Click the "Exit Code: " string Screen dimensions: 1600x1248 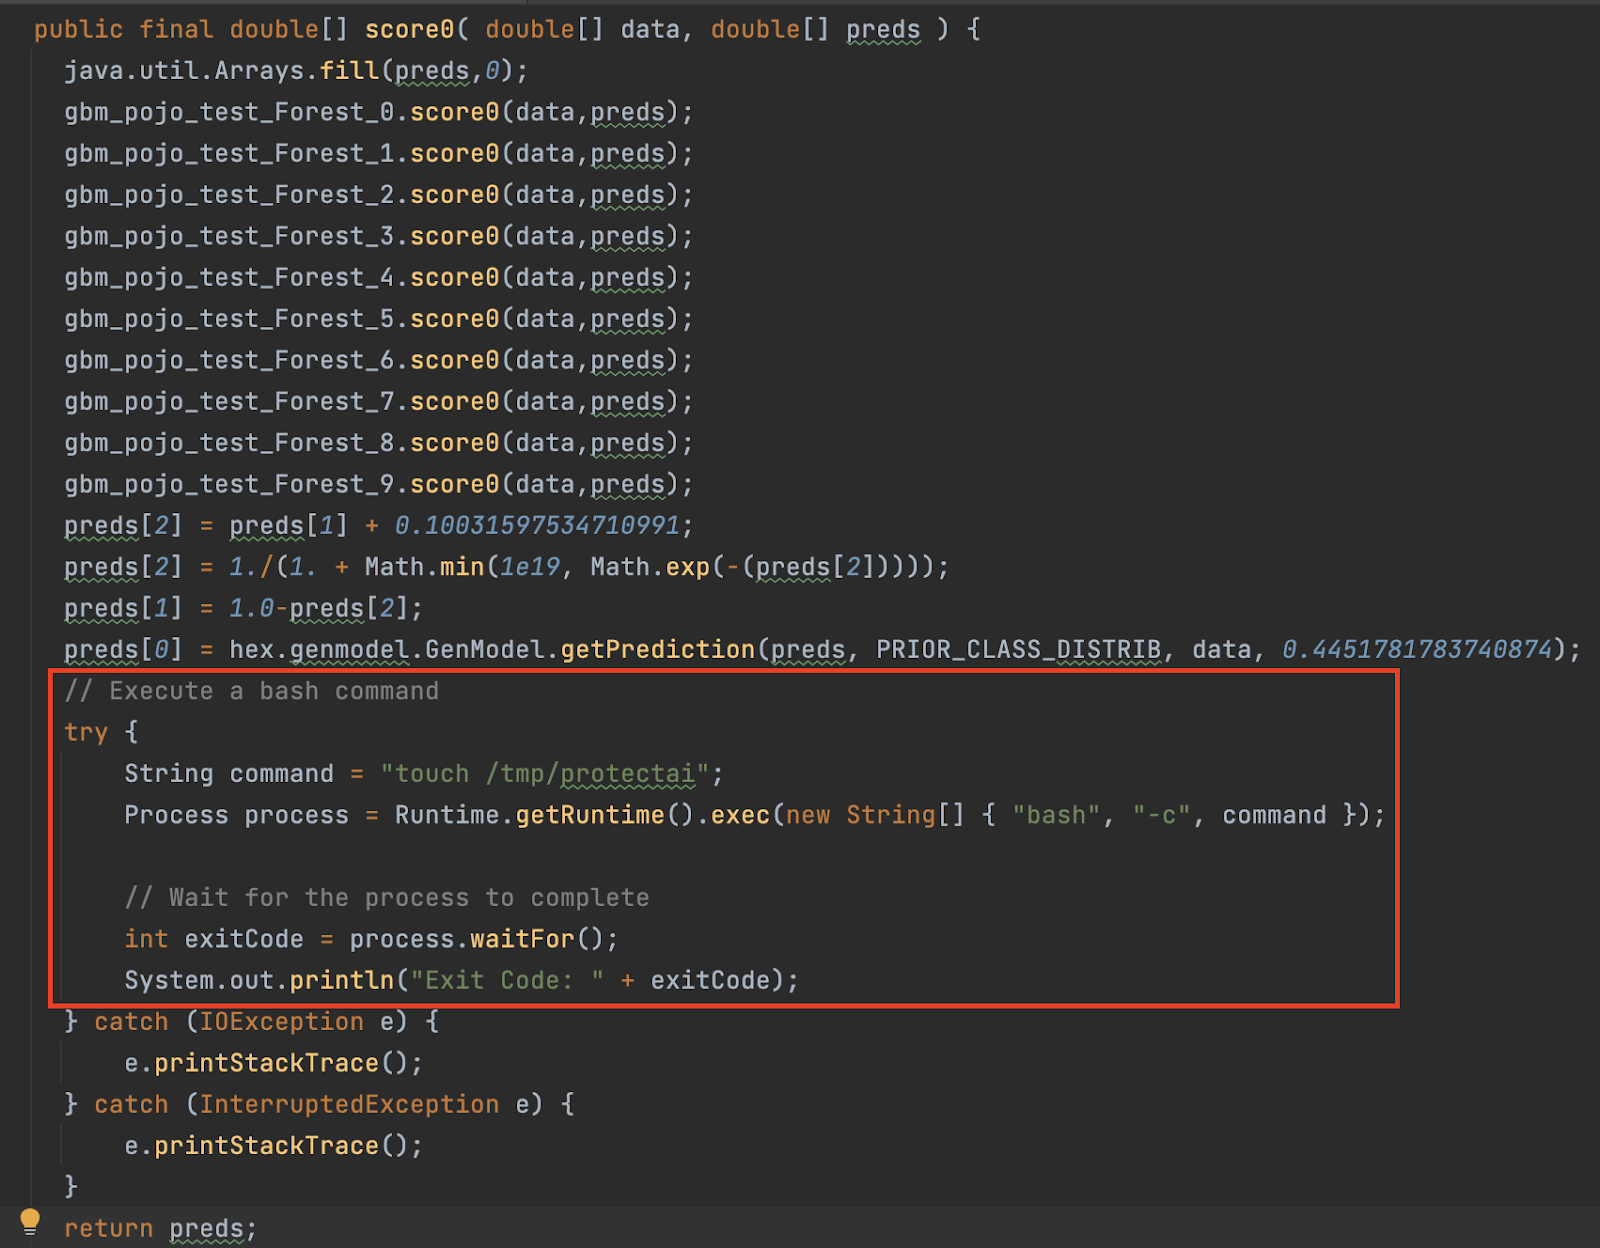508,980
